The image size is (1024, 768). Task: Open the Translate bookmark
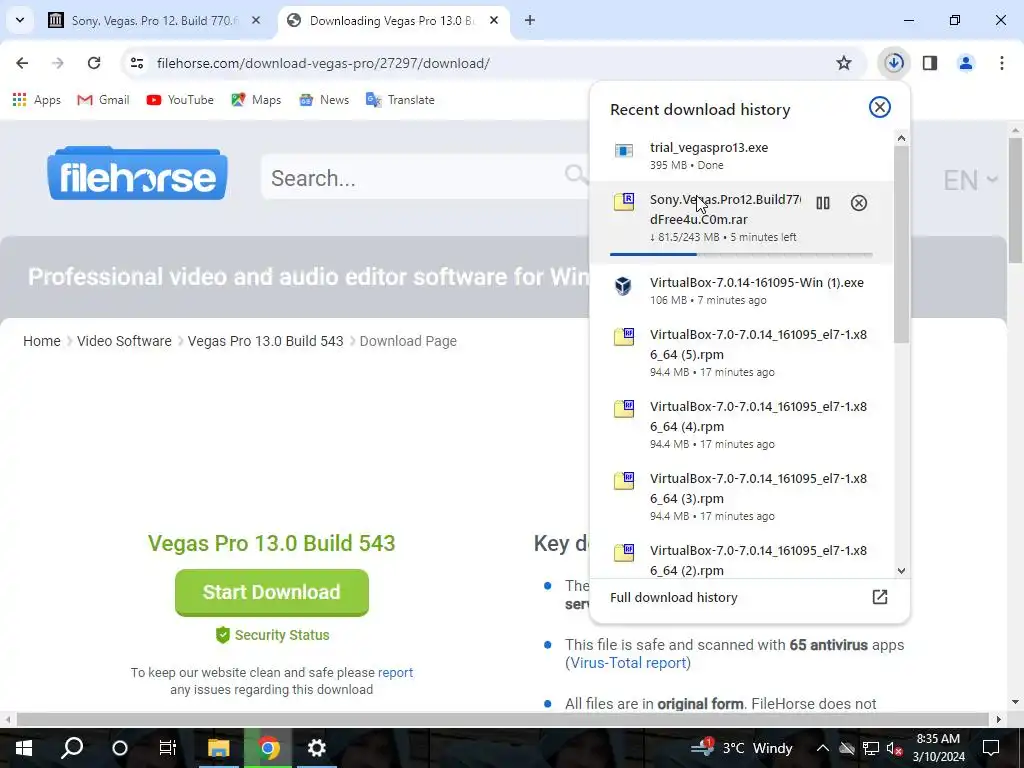(400, 100)
